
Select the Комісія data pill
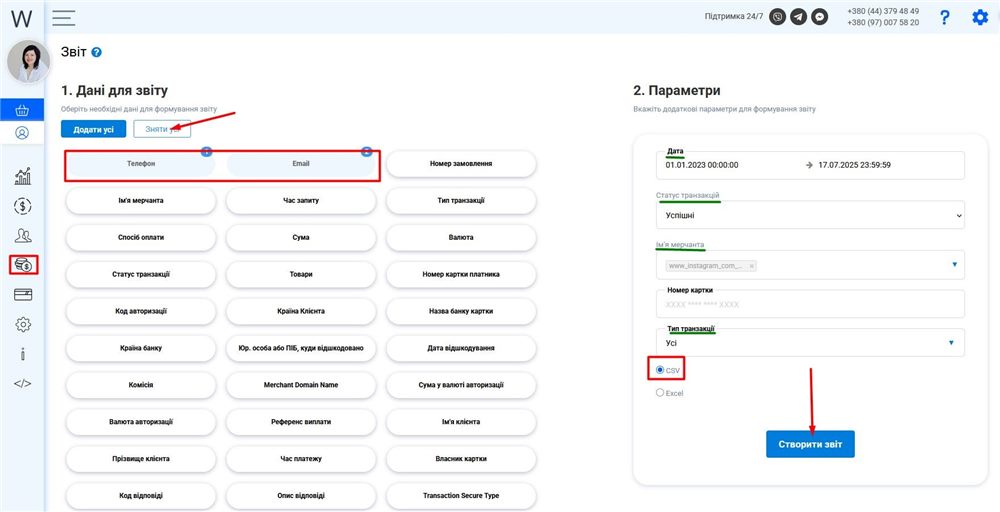(x=141, y=385)
